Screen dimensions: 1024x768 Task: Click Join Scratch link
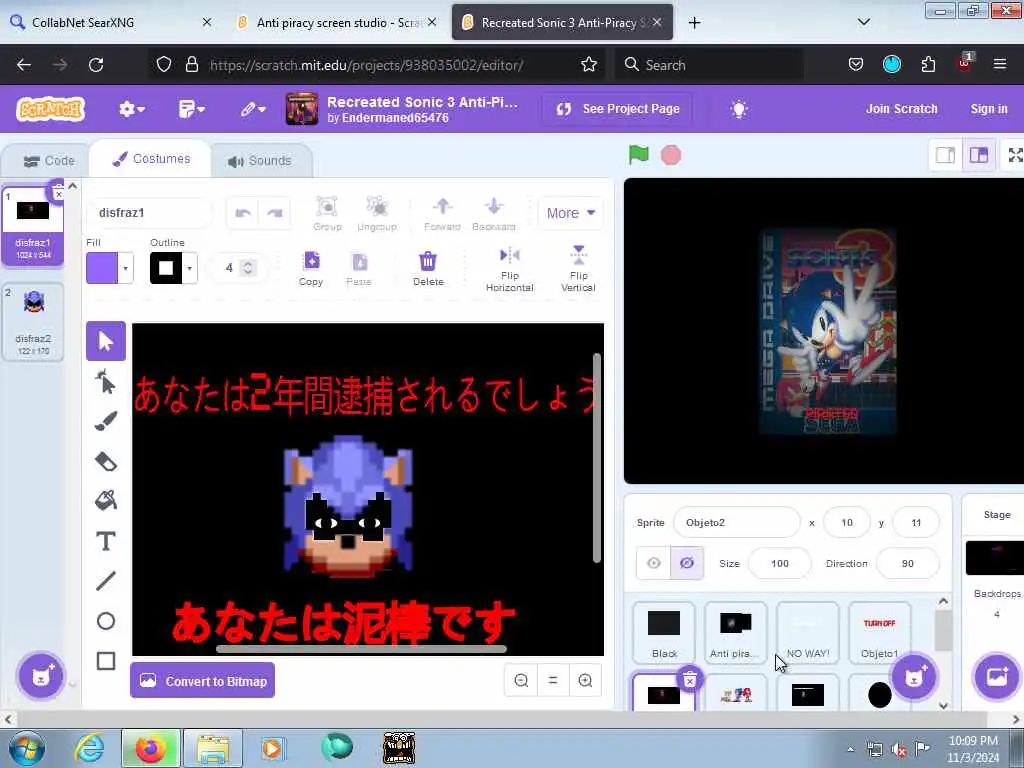[901, 109]
